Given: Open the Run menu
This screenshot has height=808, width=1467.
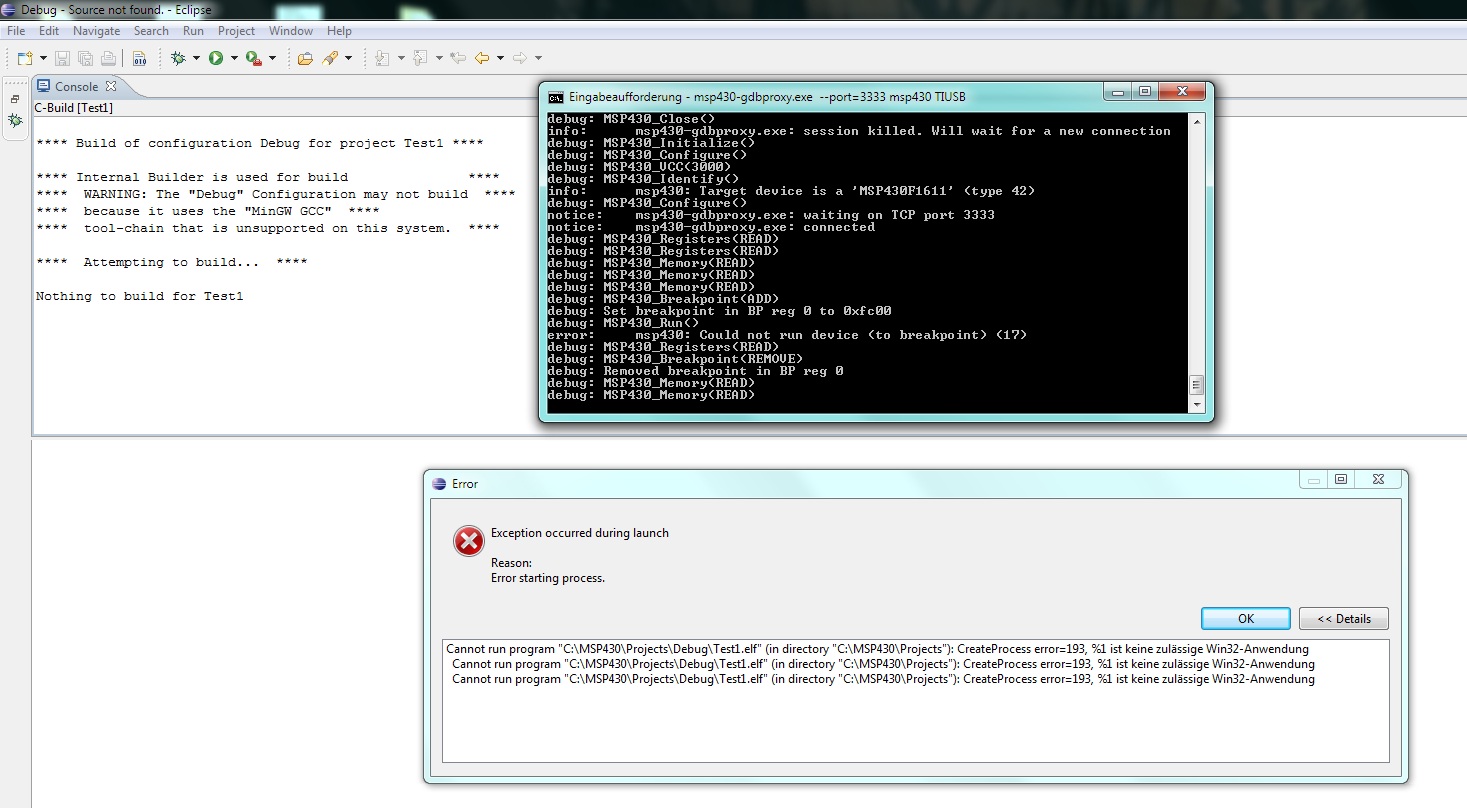Looking at the screenshot, I should click(193, 31).
